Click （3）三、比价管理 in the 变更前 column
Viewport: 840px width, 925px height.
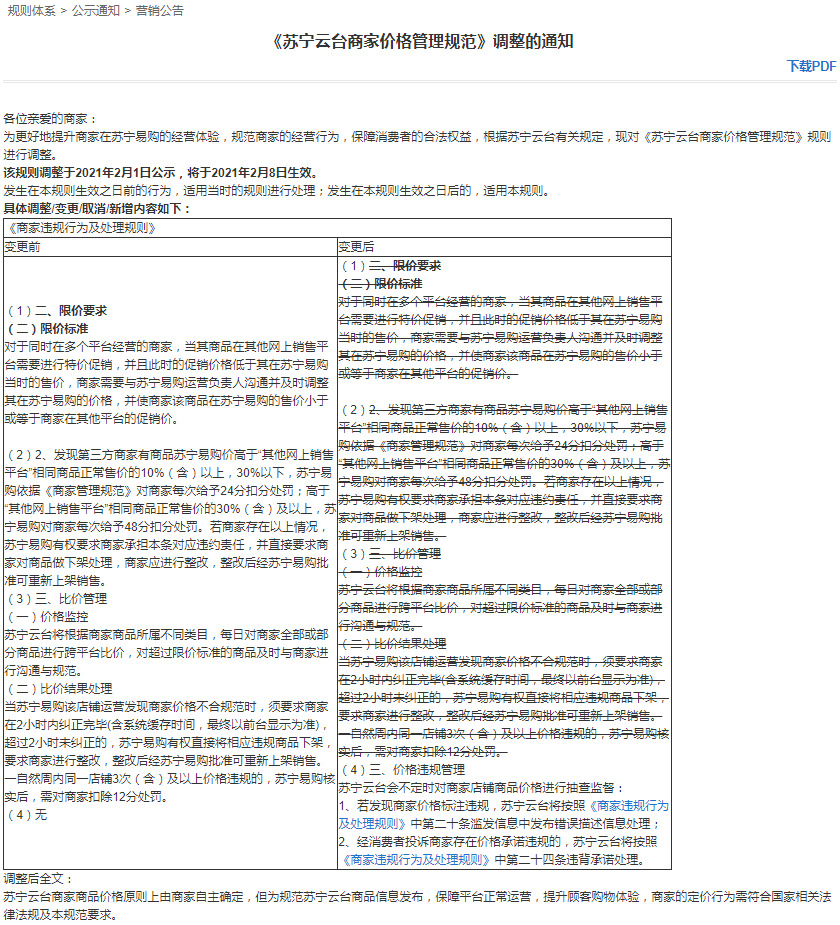point(57,599)
